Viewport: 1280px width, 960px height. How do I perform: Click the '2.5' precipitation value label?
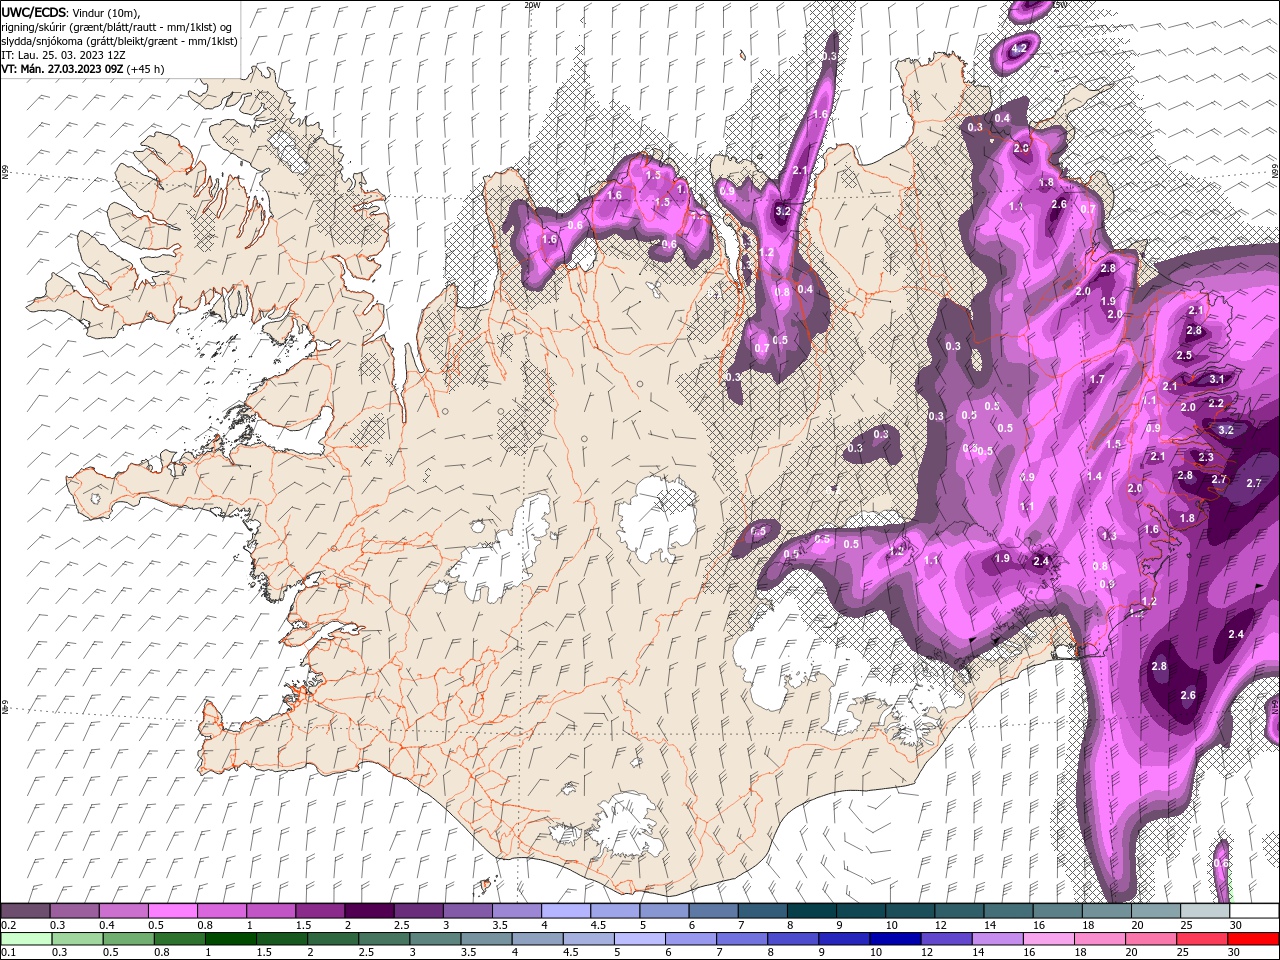(x=1184, y=355)
